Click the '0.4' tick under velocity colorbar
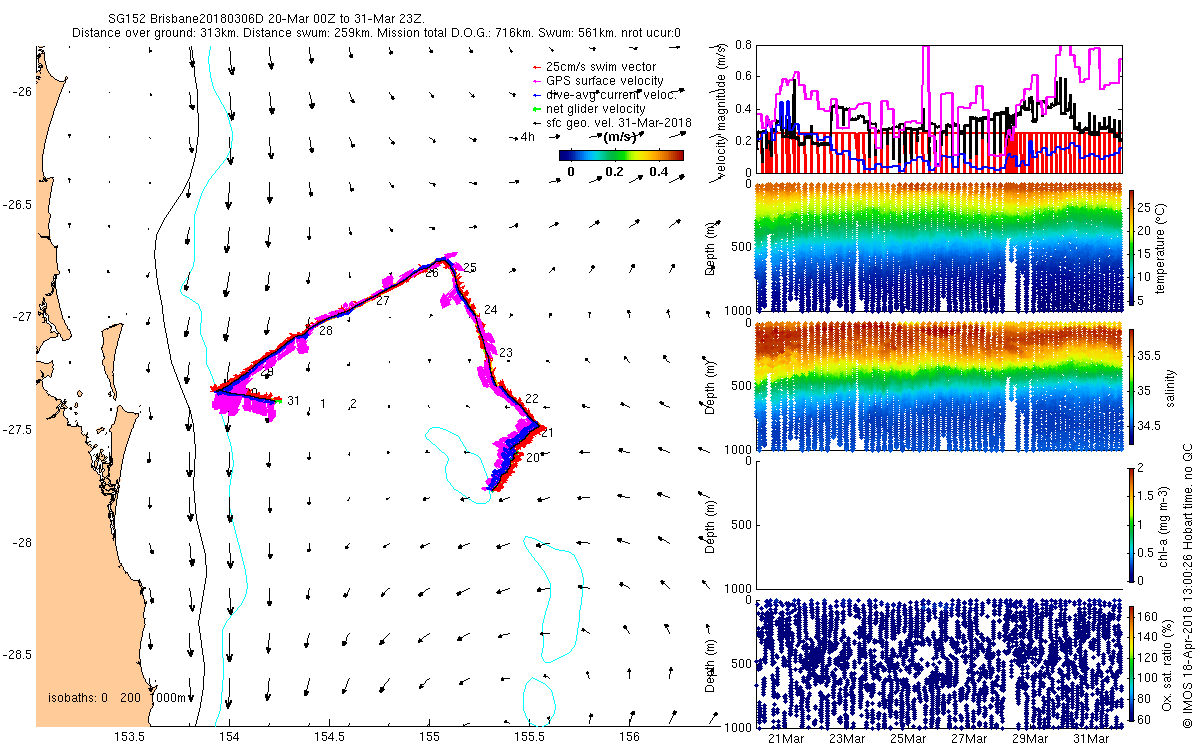The width and height of the screenshot is (1200, 750). [x=661, y=172]
